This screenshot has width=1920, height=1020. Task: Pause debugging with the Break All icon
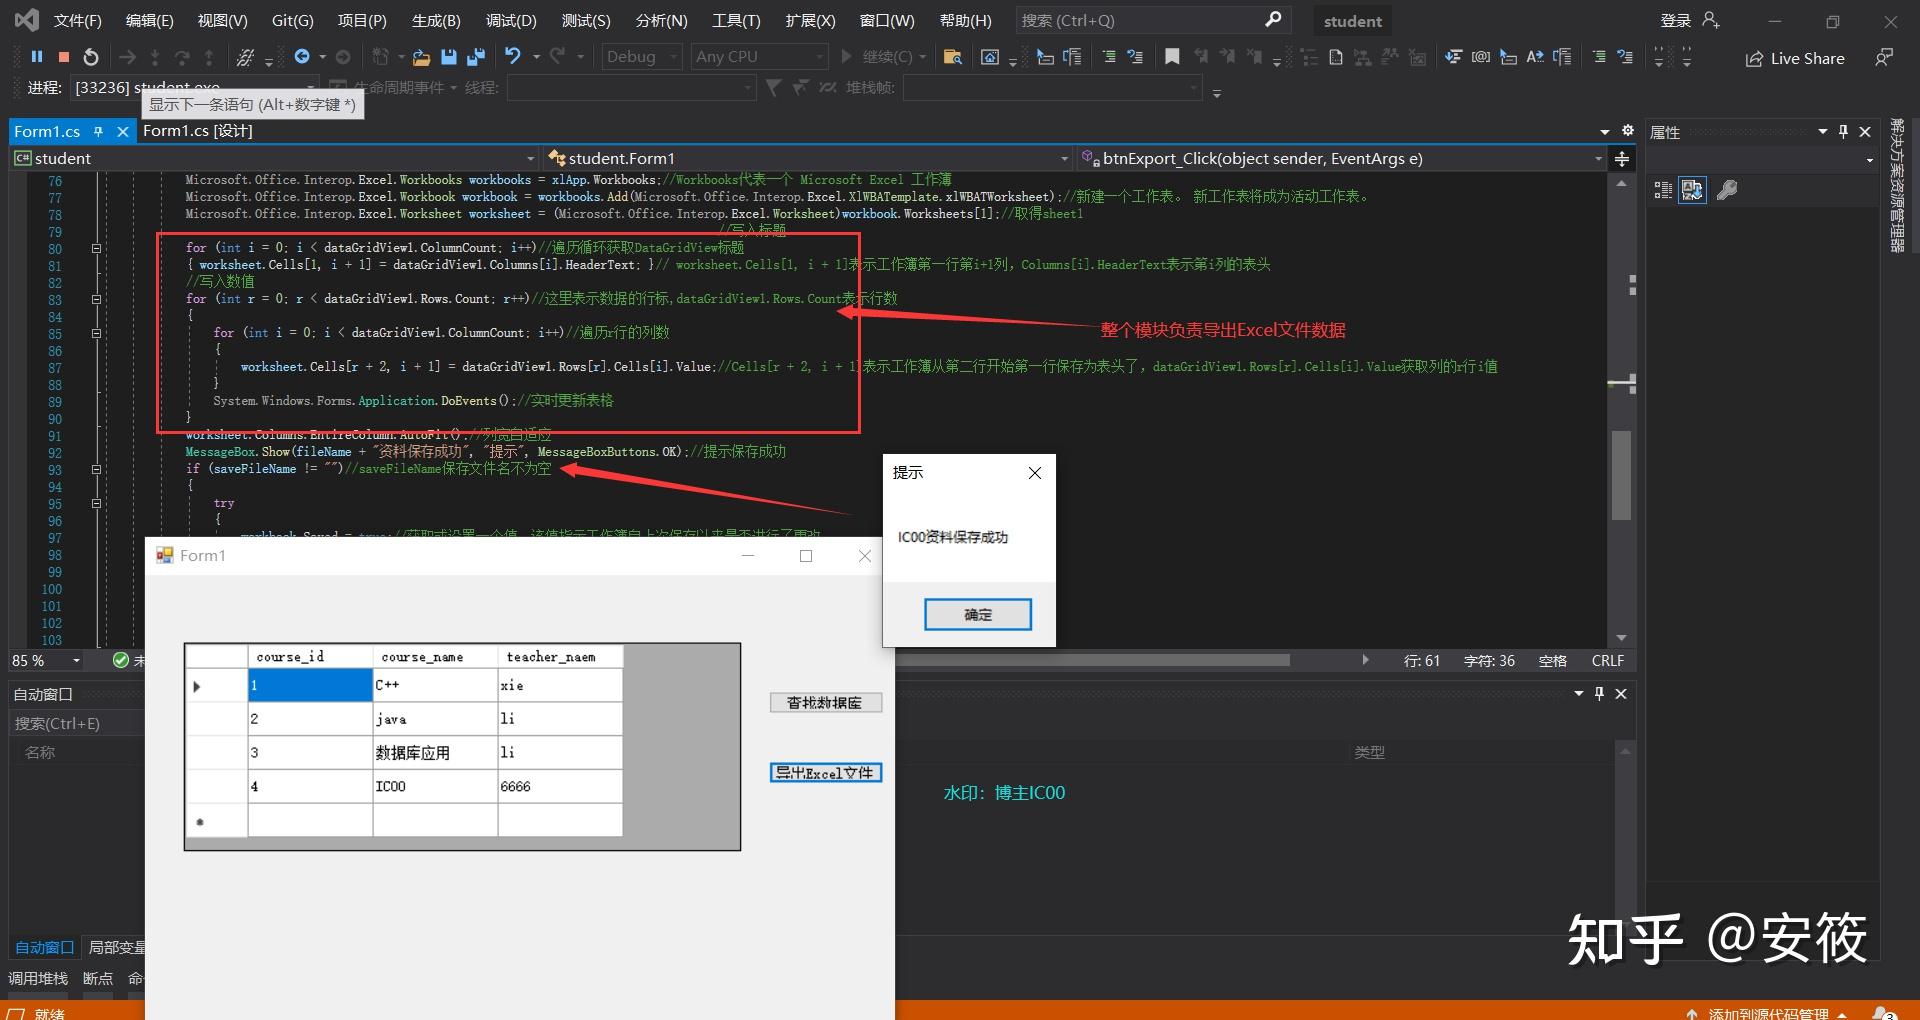coord(37,57)
